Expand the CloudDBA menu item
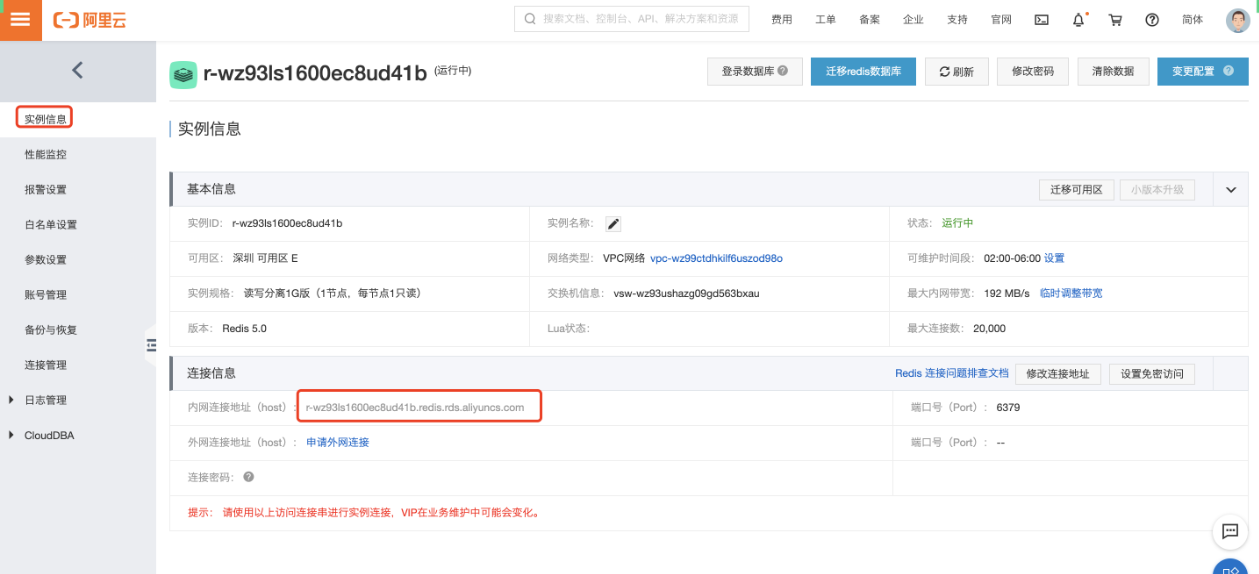This screenshot has height=574, width=1259. click(x=41, y=435)
